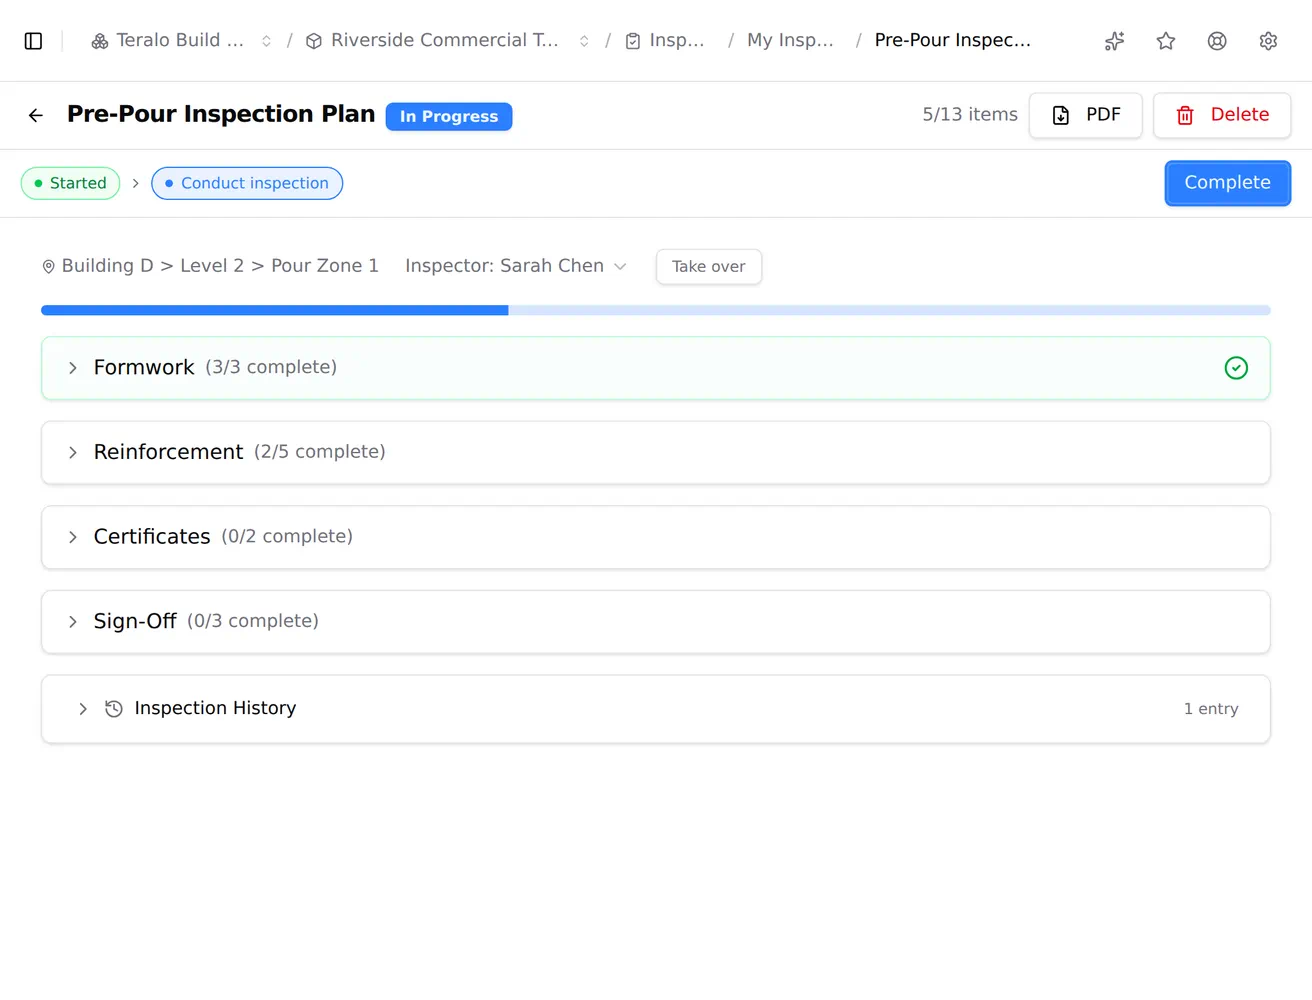
Task: Click the Take over button
Action: coord(708,267)
